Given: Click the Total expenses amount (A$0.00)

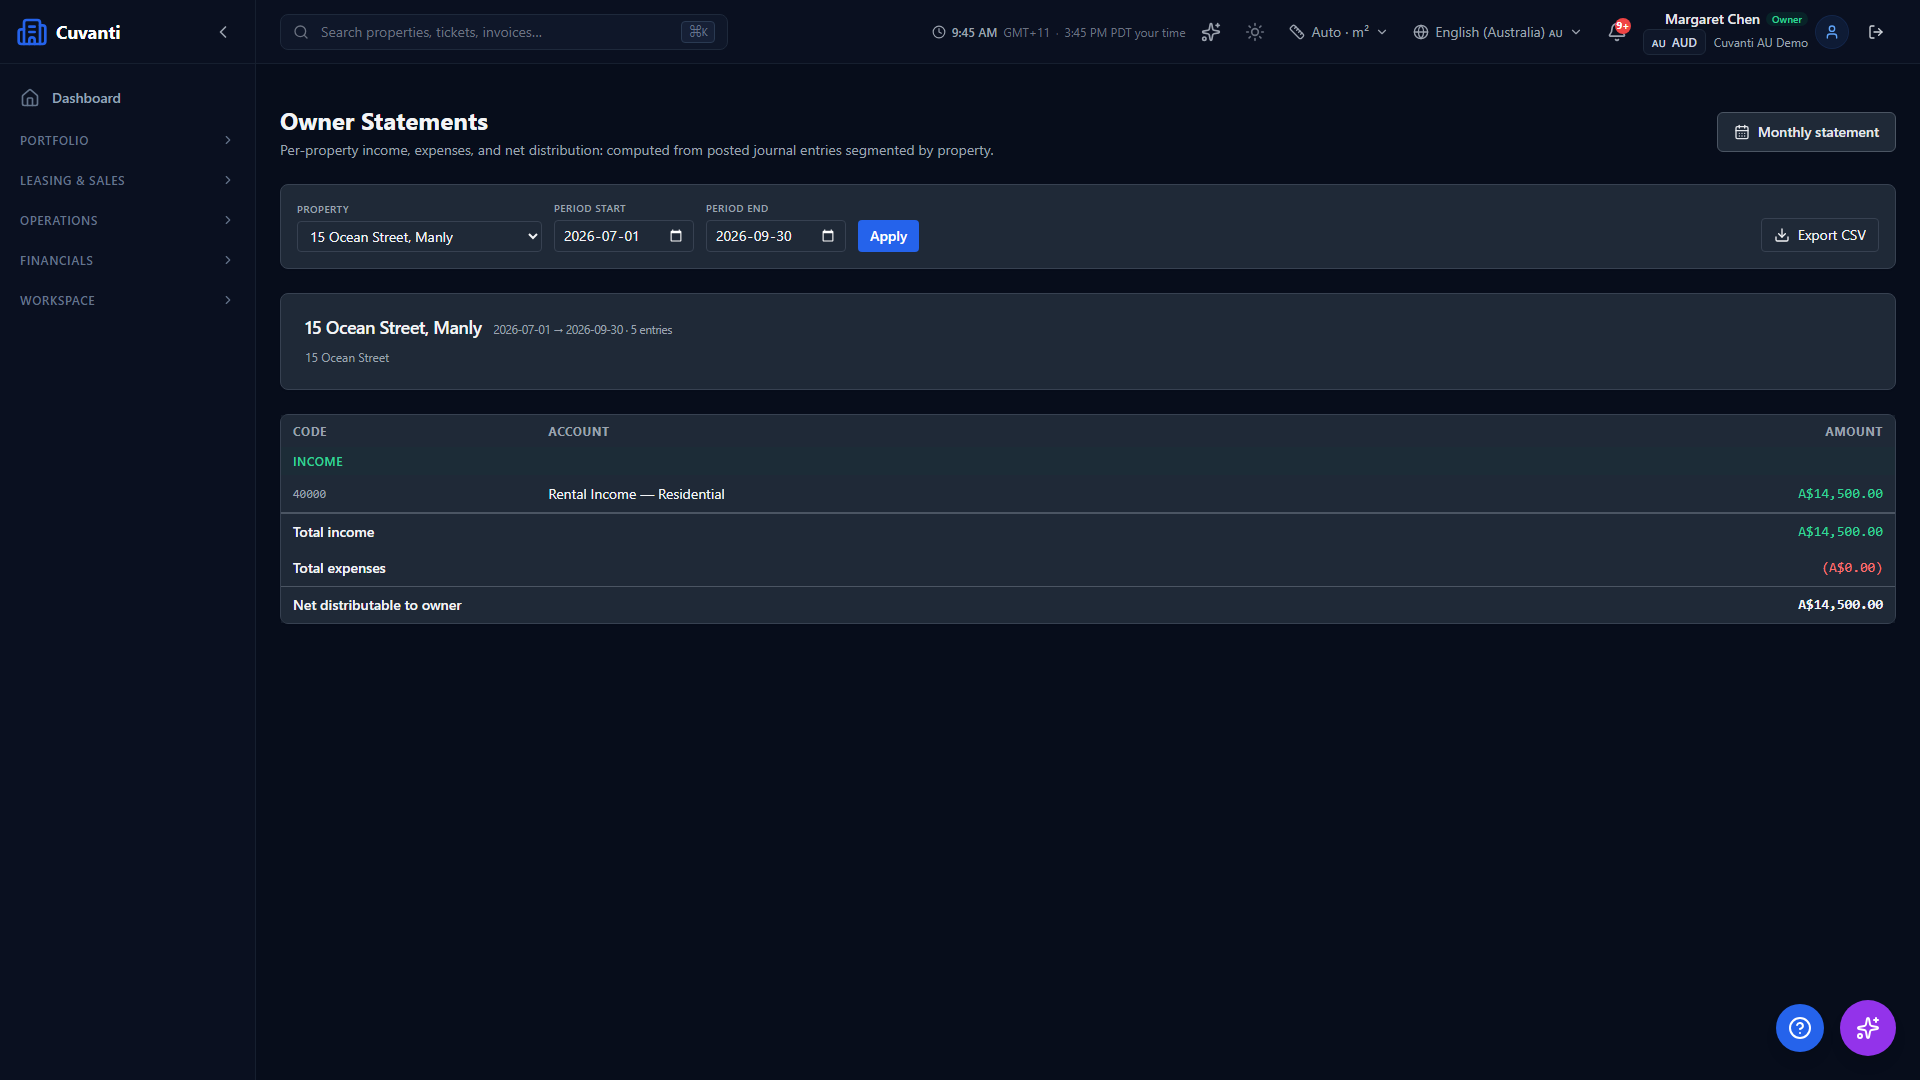Looking at the screenshot, I should coord(1852,568).
